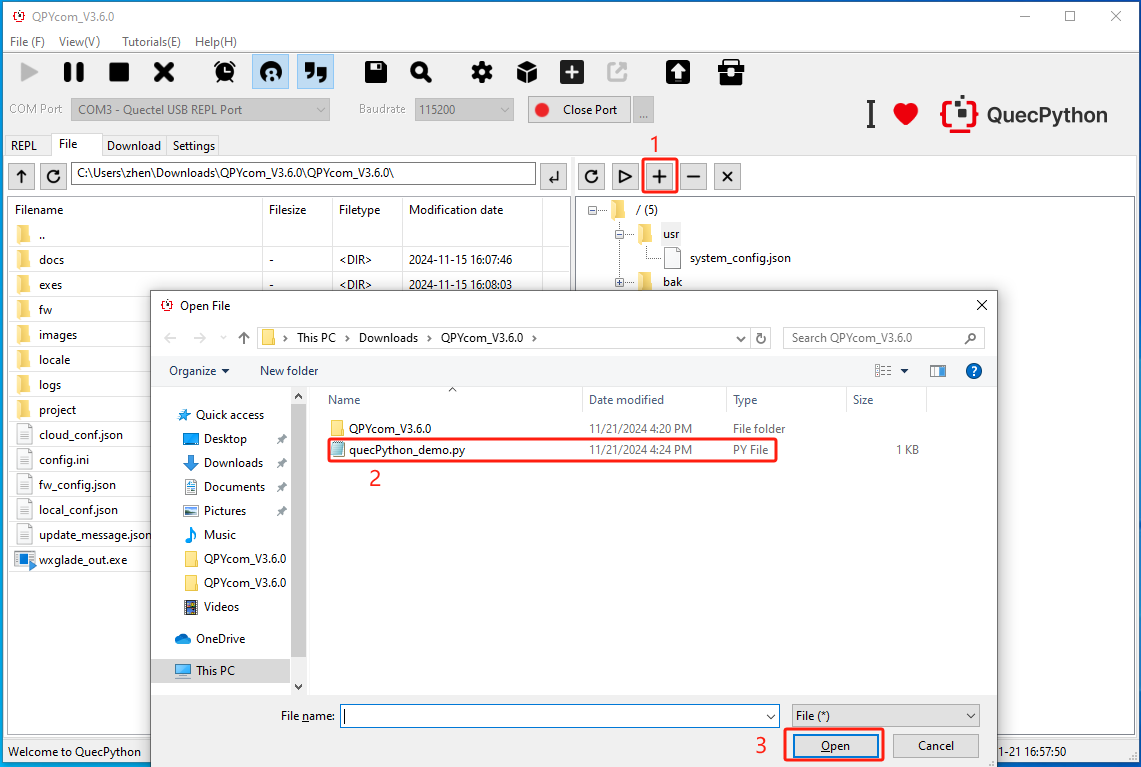The width and height of the screenshot is (1141, 767).
Task: Click the grayed export arrow icon
Action: point(617,72)
